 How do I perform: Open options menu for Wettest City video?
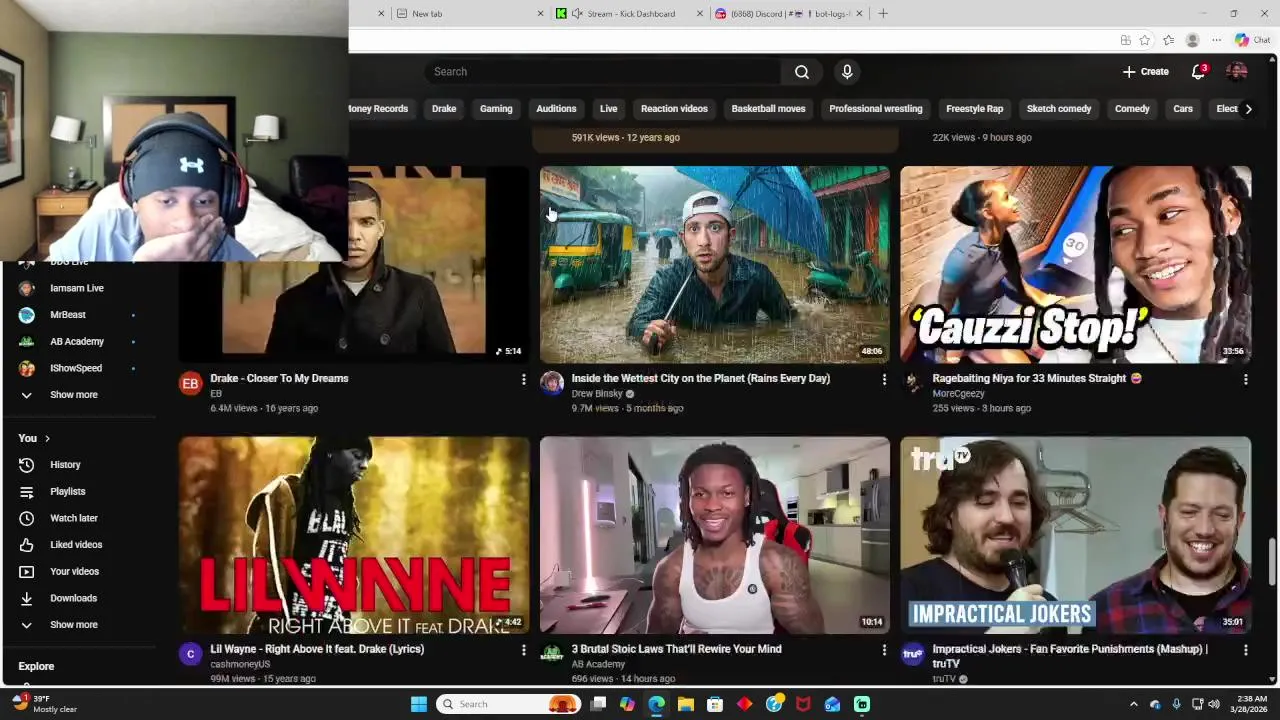[x=884, y=380]
